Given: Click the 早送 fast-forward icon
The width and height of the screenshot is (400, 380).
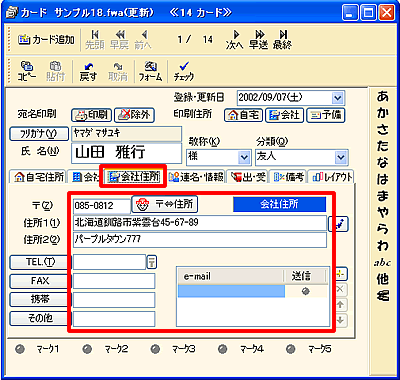Looking at the screenshot, I should click(x=259, y=40).
